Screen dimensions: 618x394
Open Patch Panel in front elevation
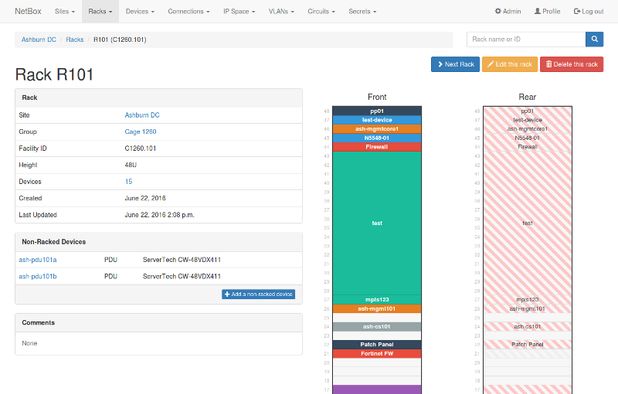(x=377, y=344)
